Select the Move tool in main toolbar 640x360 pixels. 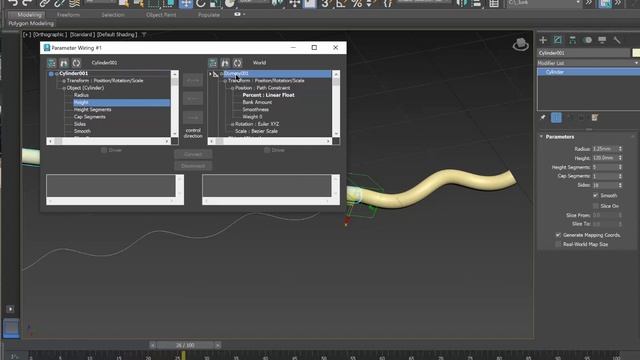(x=186, y=4)
